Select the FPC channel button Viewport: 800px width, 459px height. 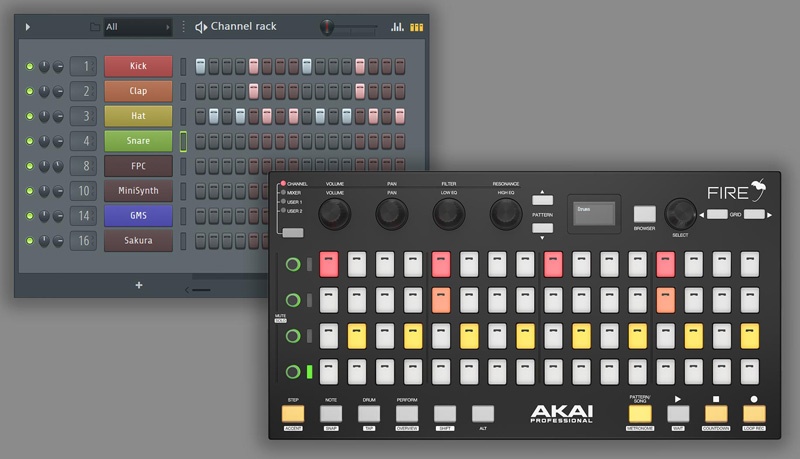[138, 166]
